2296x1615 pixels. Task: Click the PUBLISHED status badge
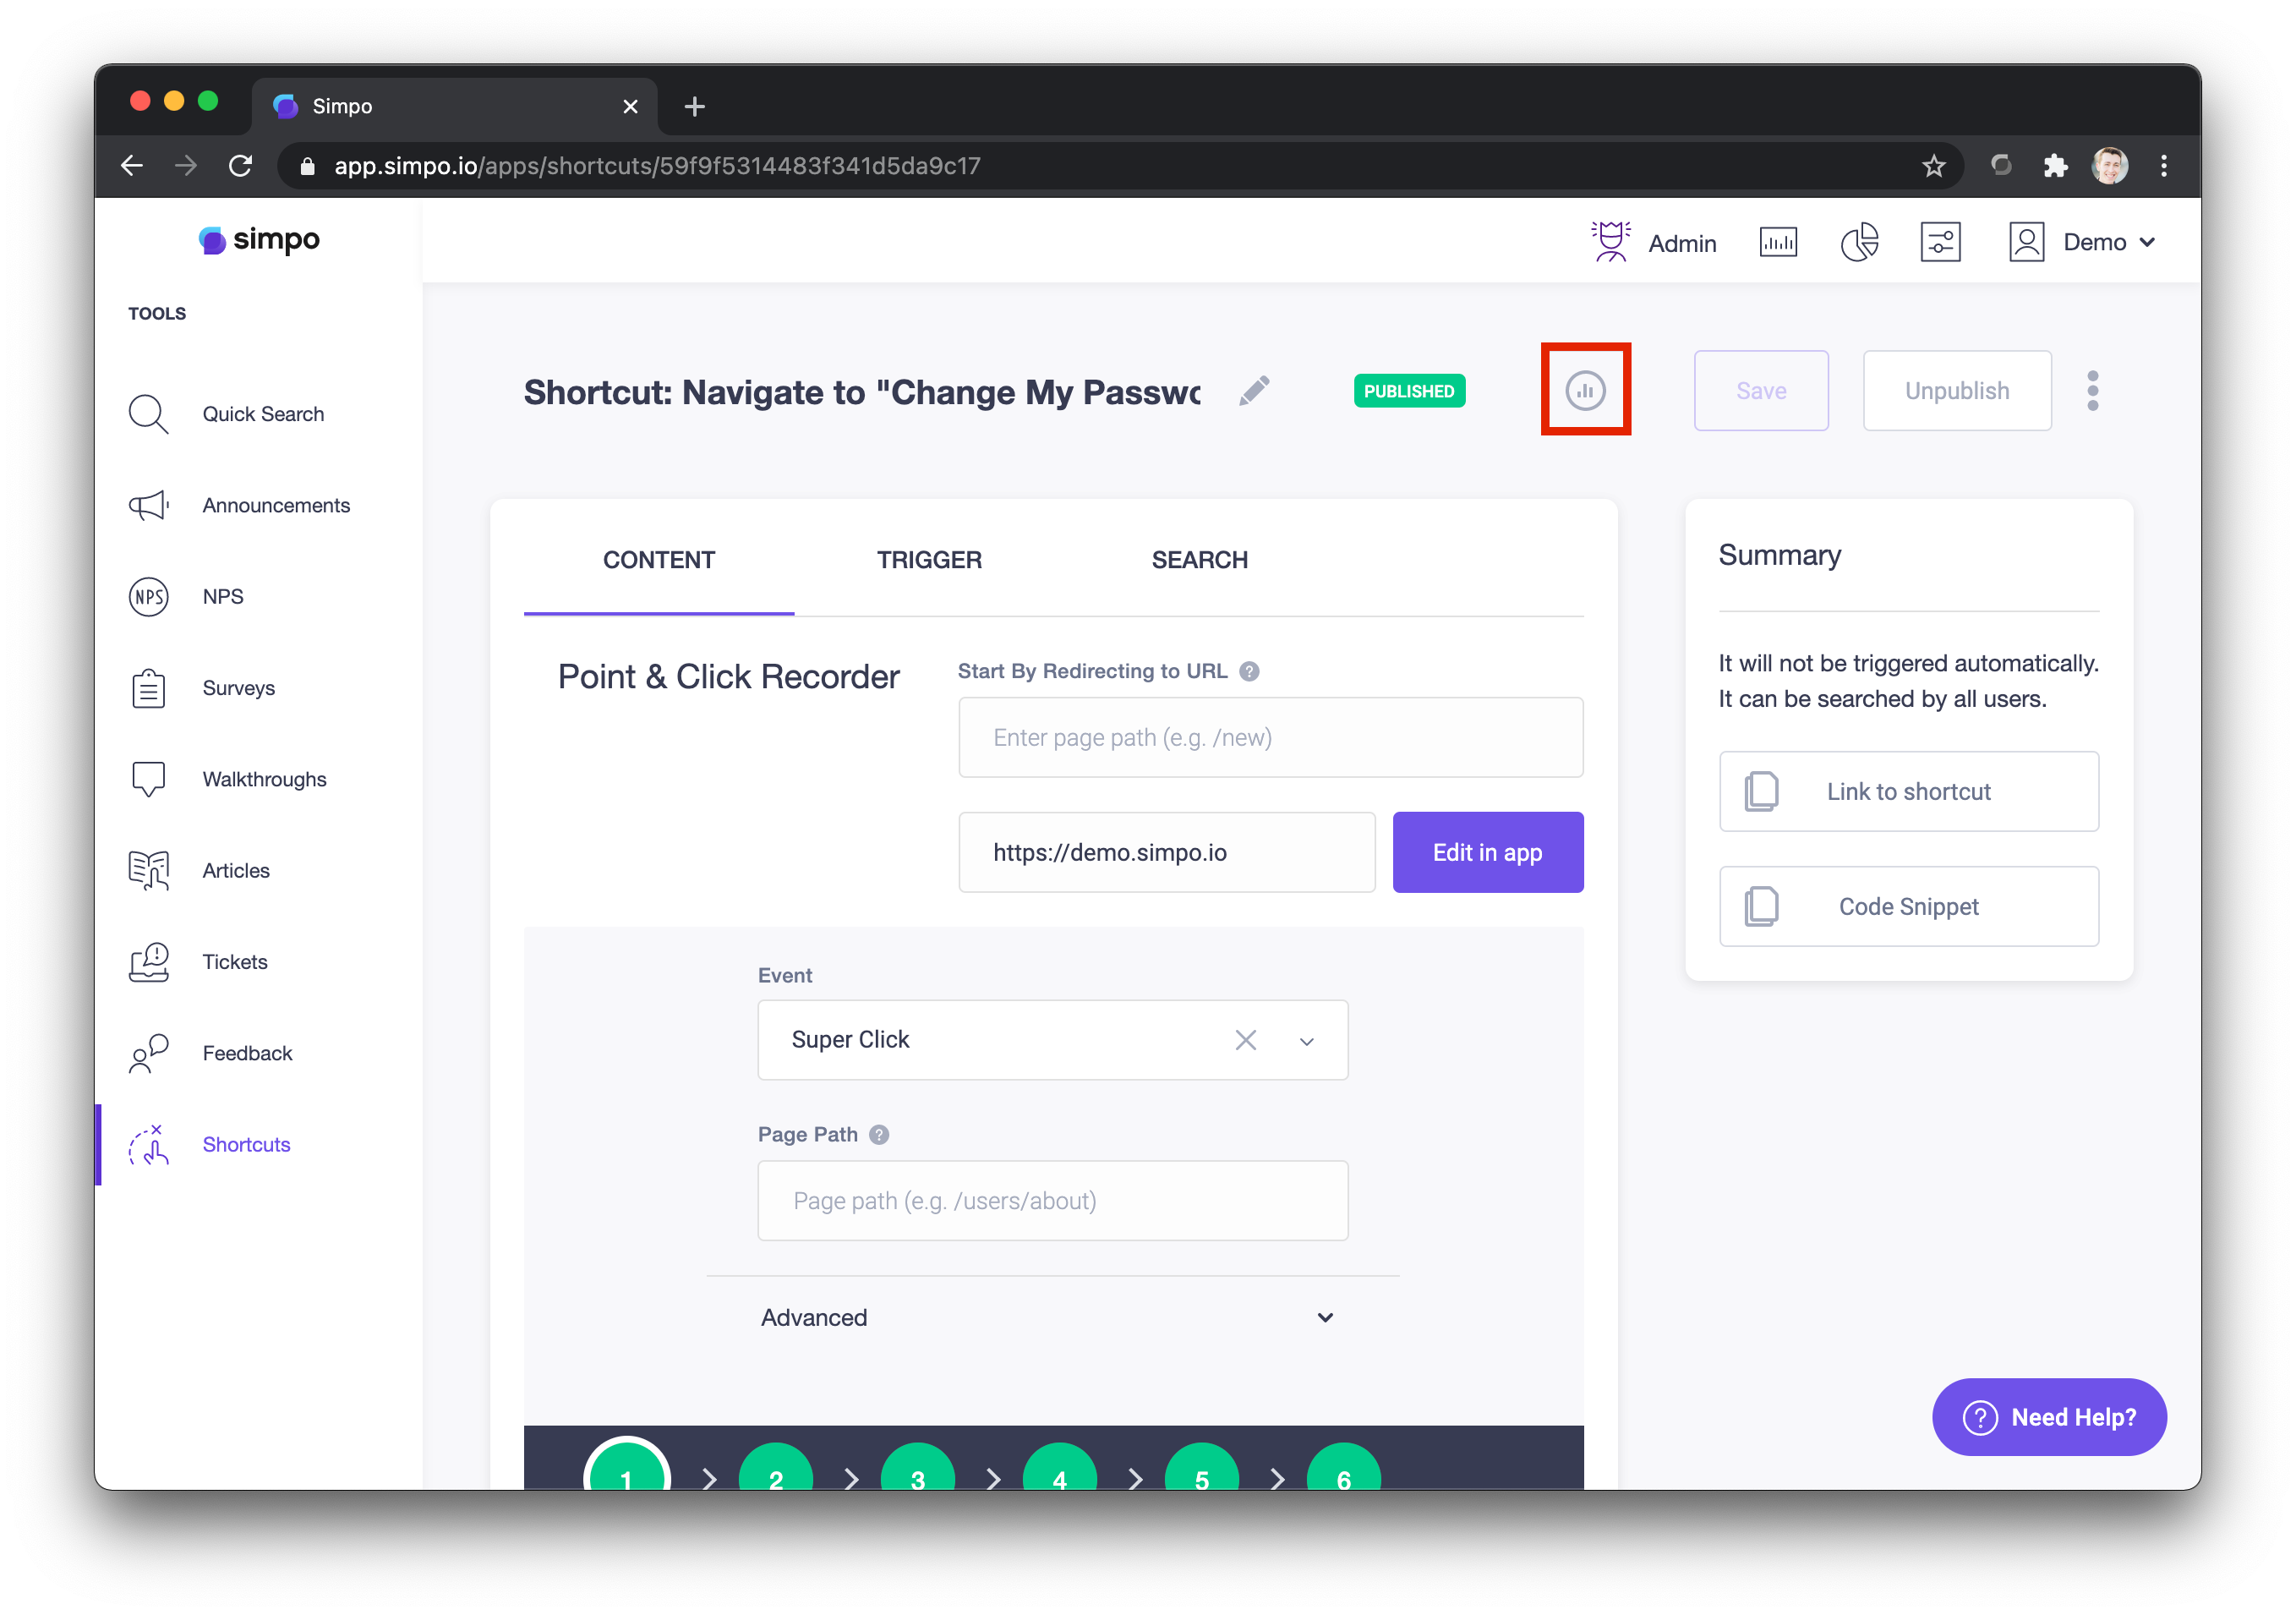coord(1408,391)
